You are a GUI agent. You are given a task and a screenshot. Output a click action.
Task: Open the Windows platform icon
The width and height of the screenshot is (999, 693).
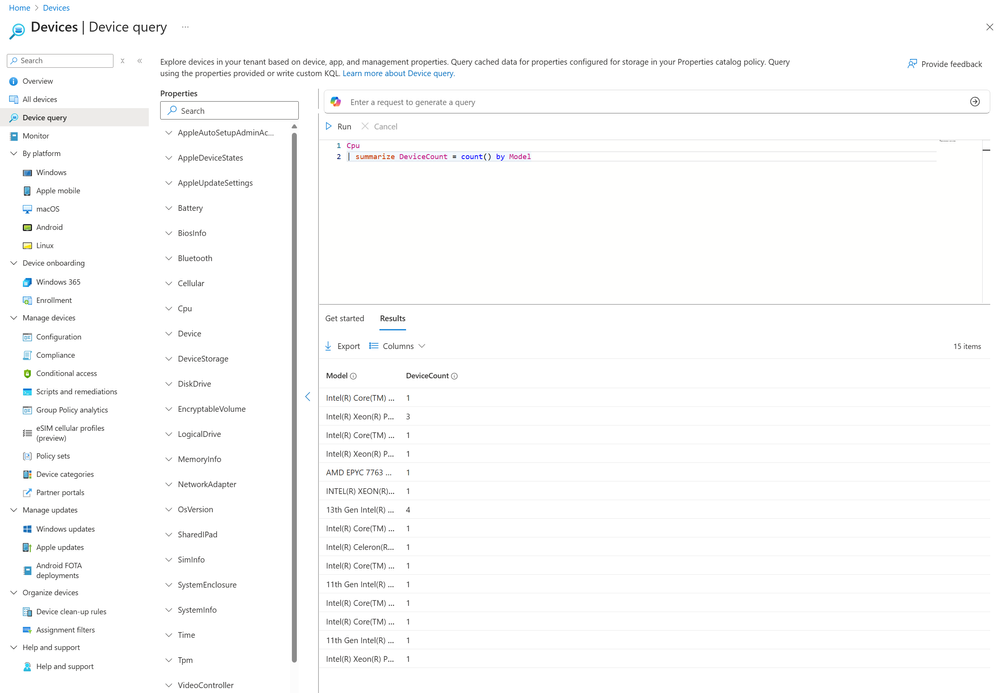[27, 173]
